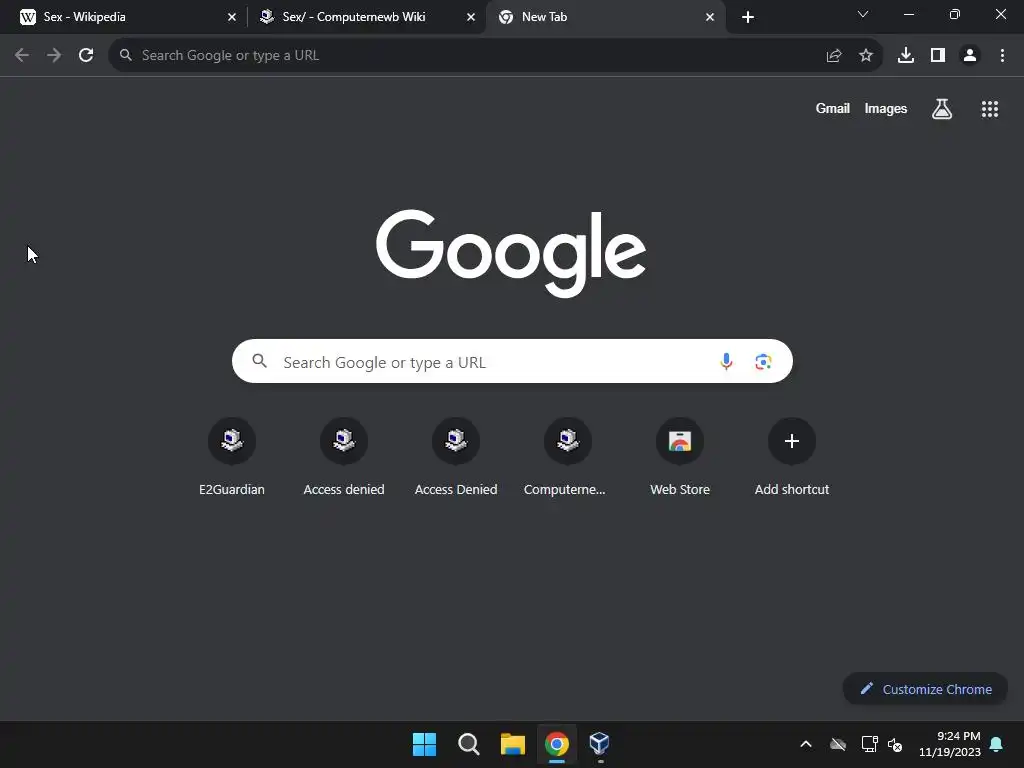
Task: Click the Google logo
Action: [x=511, y=253]
